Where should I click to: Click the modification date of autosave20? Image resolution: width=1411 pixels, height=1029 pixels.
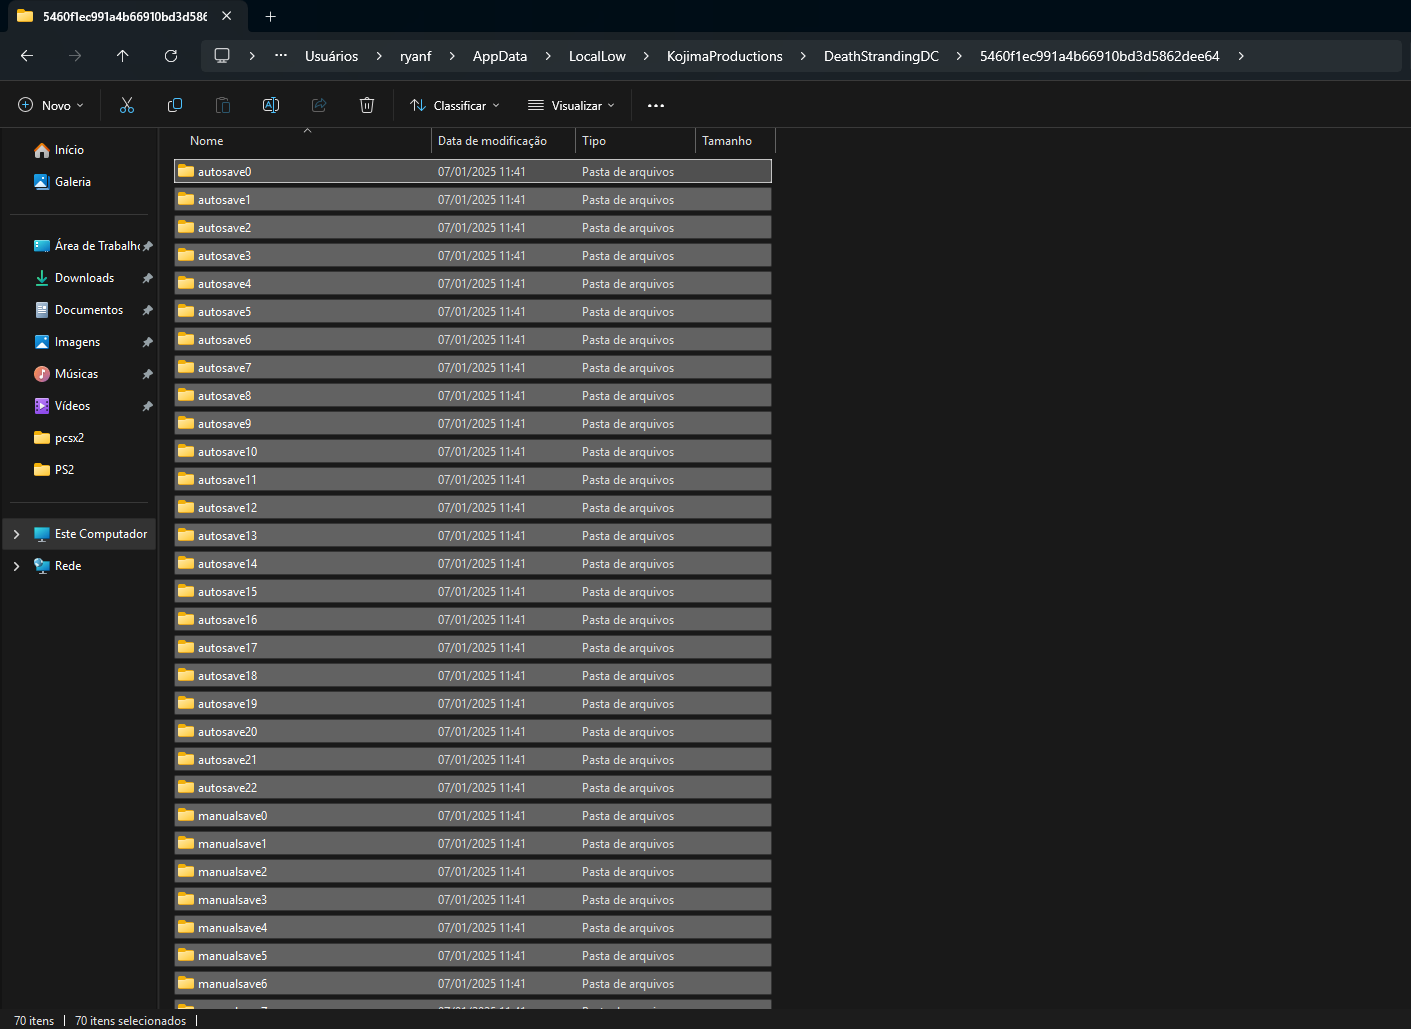tap(481, 732)
